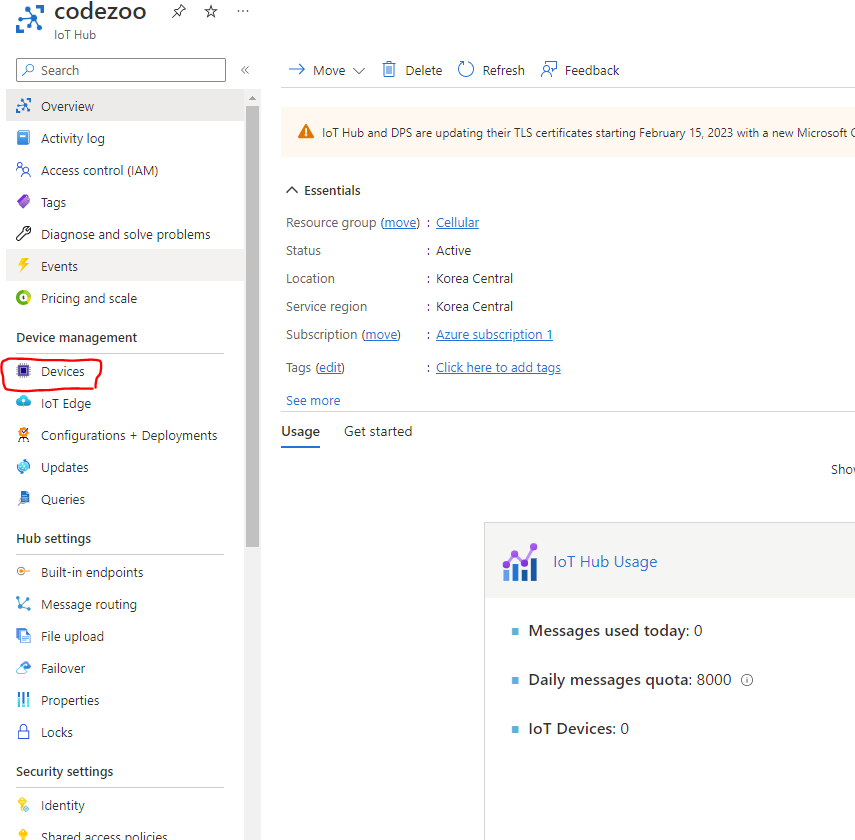Click the Delete toolbar button
Screen dimensions: 855x840
pos(412,70)
